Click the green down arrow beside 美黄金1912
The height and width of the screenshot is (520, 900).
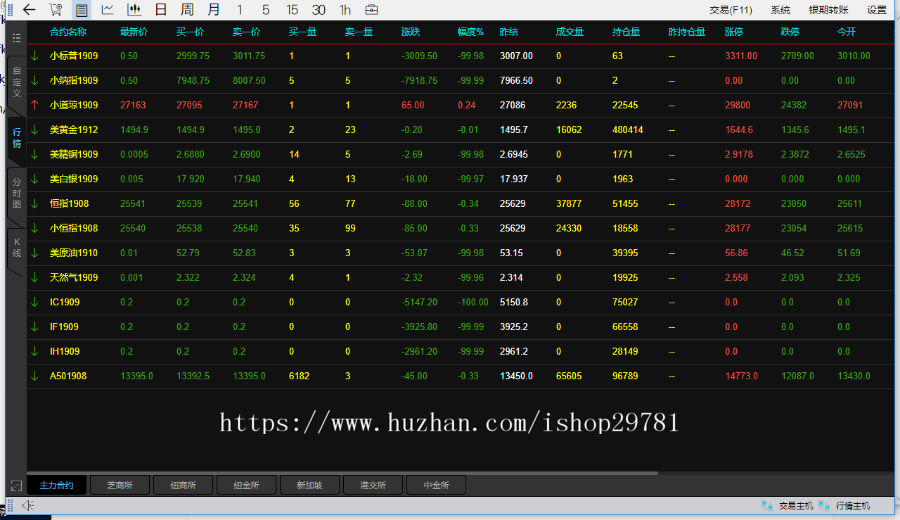(x=35, y=130)
